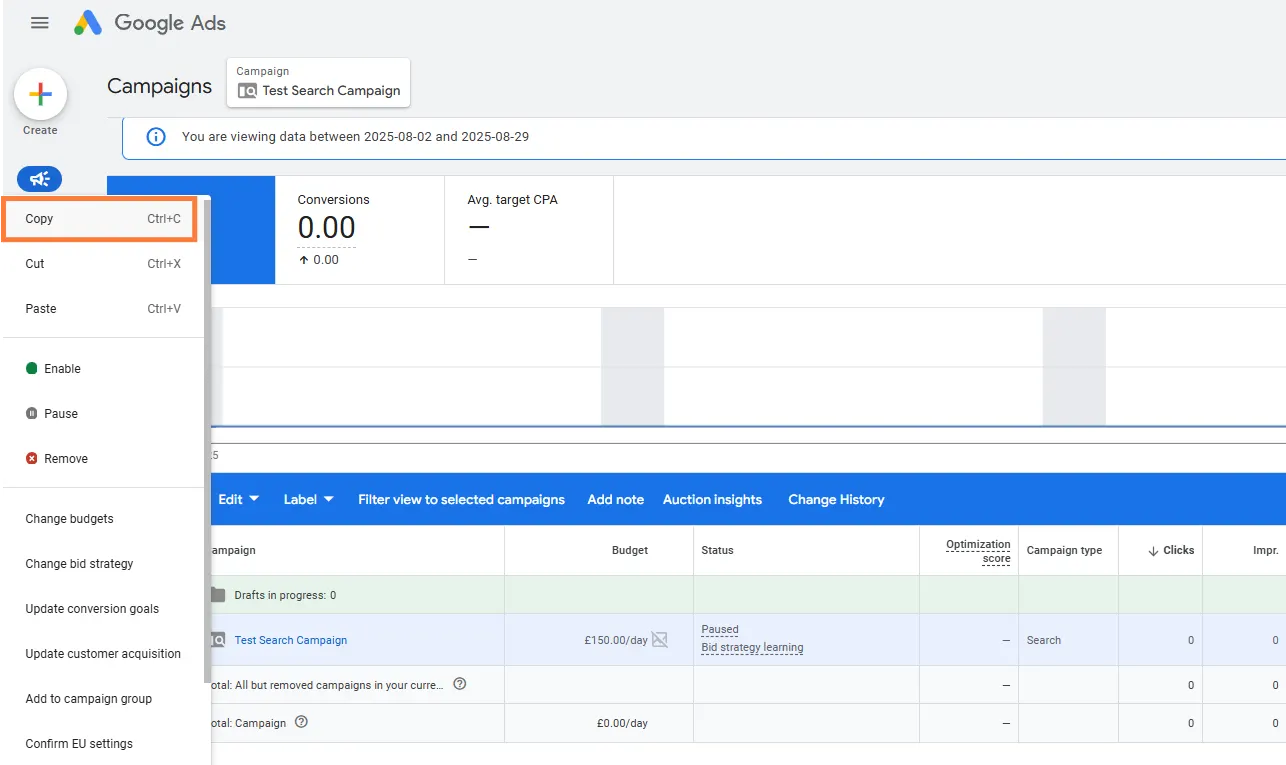Choose Add to campaign group
1286x765 pixels.
(x=103, y=699)
